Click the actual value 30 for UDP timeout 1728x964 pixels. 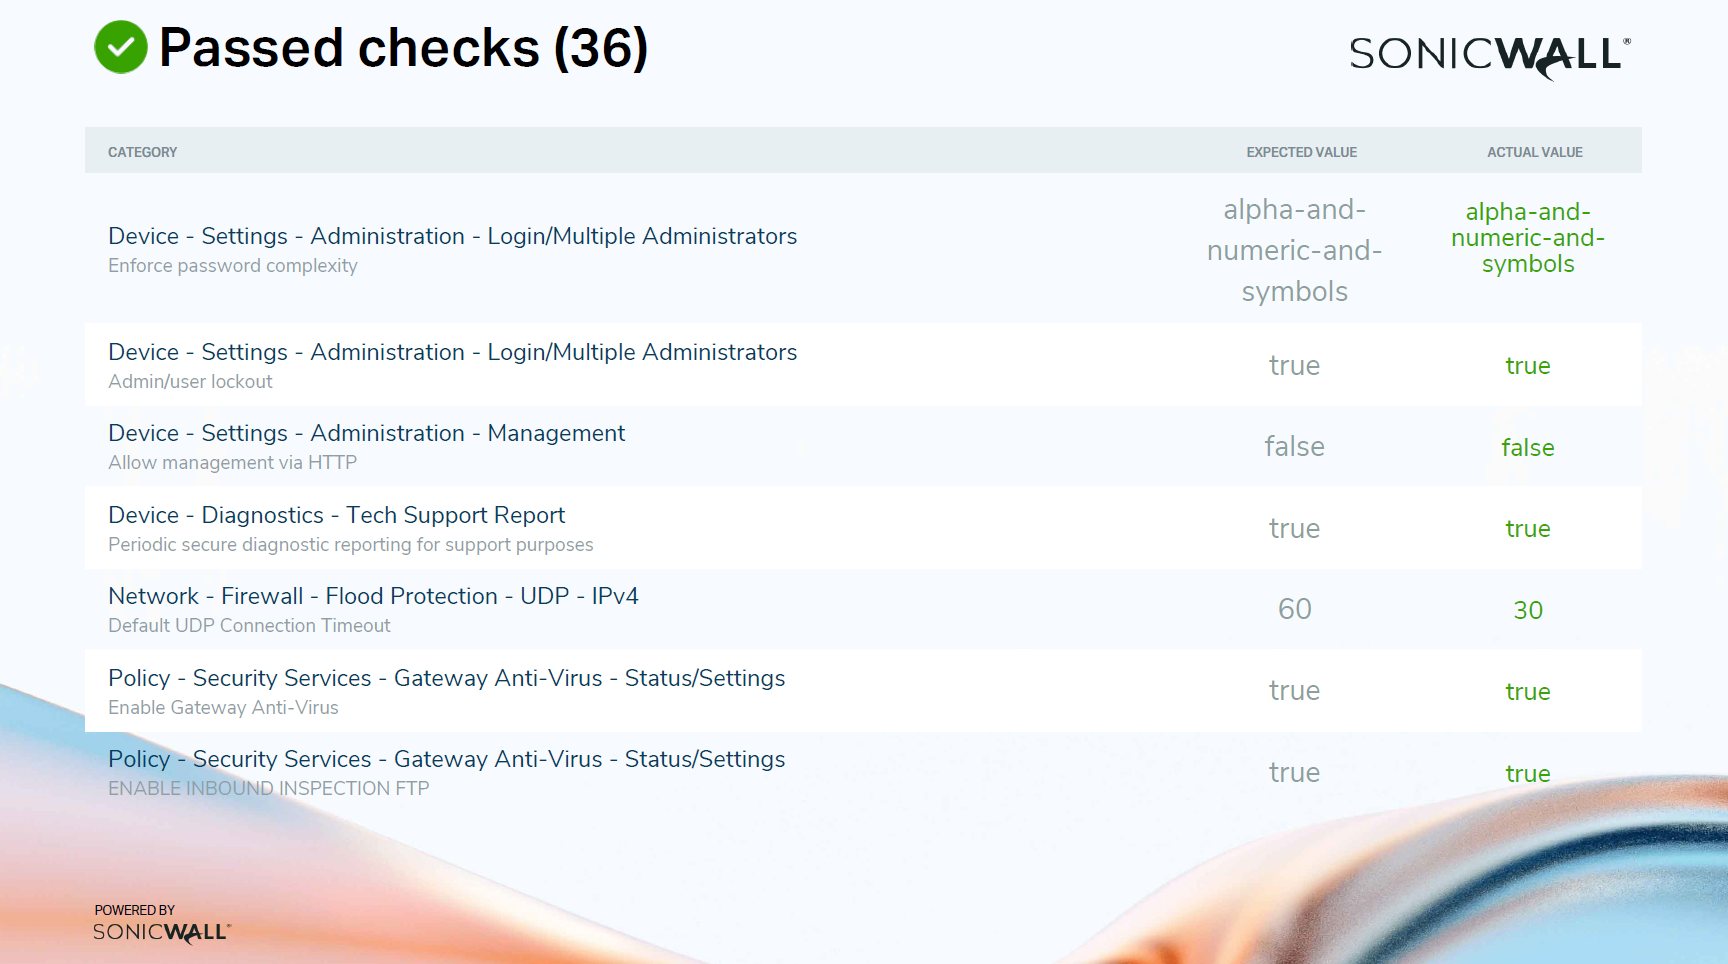1528,610
